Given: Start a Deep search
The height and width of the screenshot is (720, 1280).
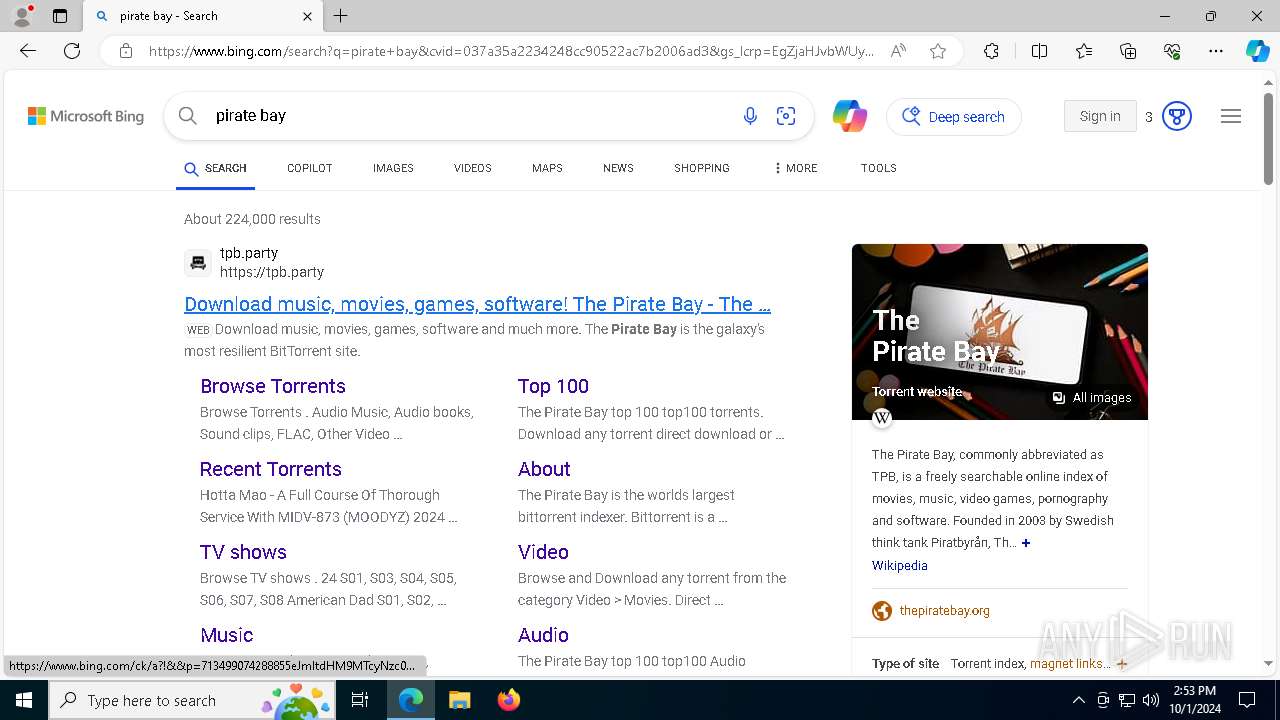Looking at the screenshot, I should [x=954, y=117].
